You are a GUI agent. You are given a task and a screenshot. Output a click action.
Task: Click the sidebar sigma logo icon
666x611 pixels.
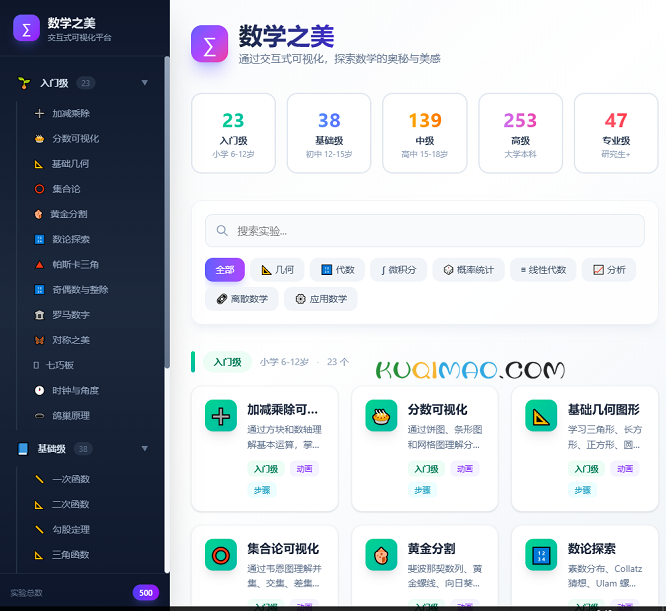coord(26,28)
